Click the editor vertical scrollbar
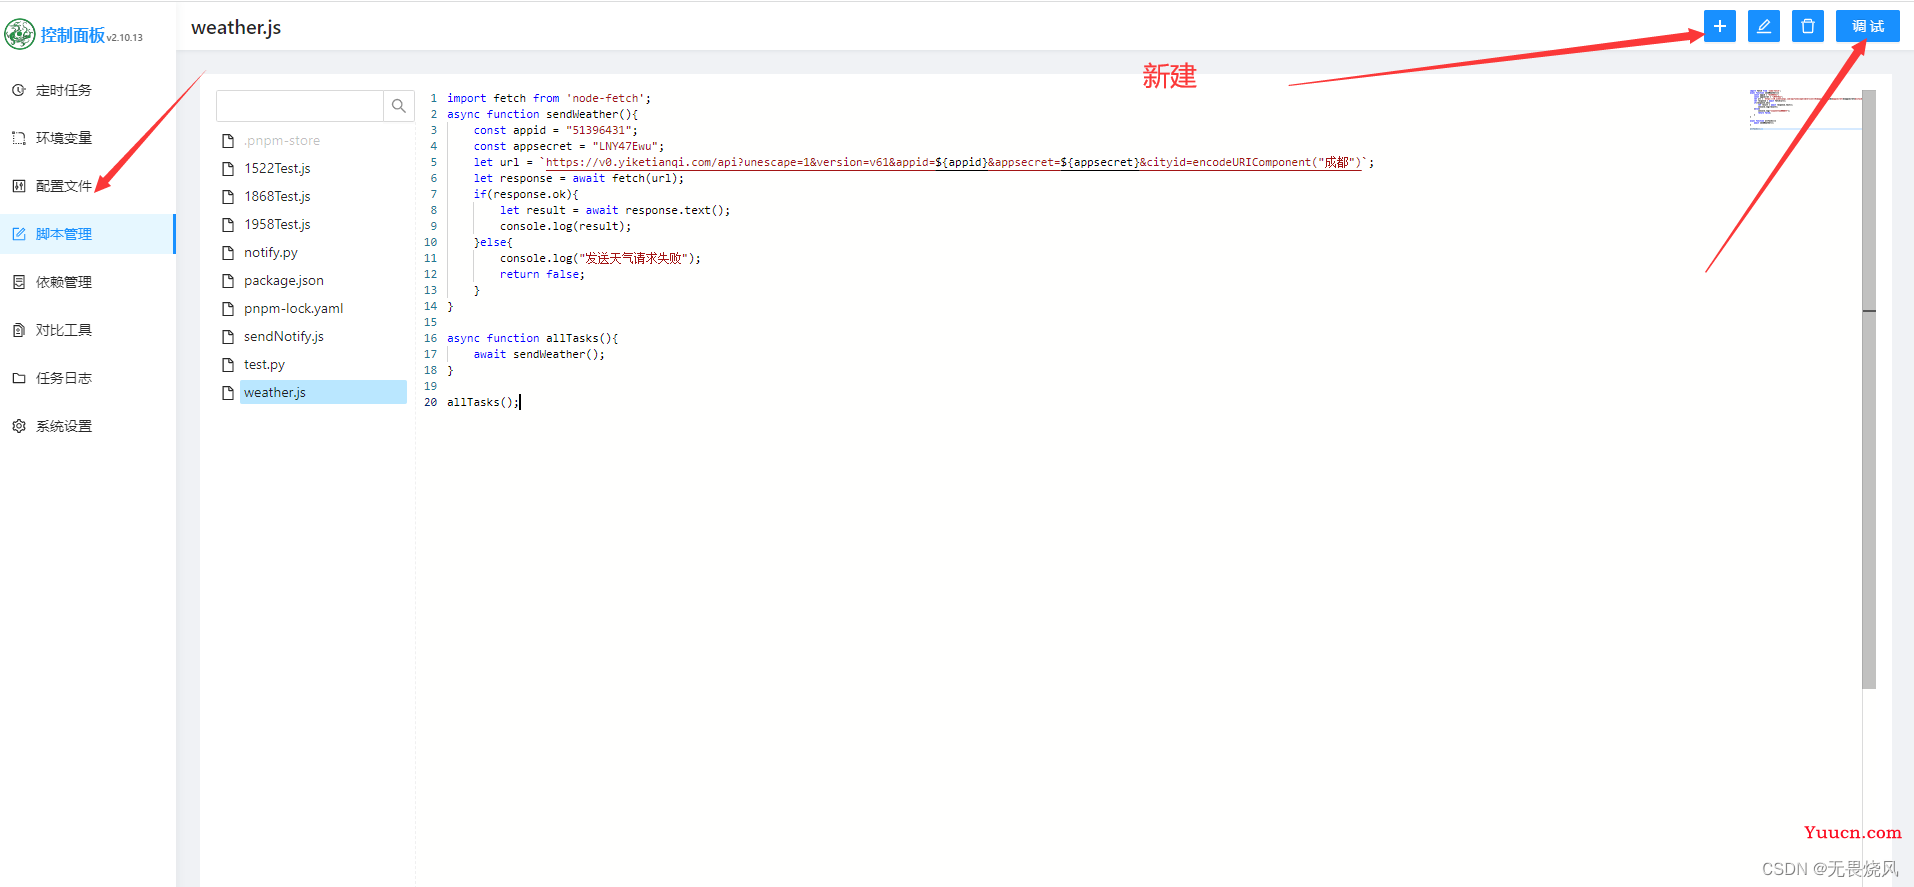The height and width of the screenshot is (887, 1914). pos(1869,389)
